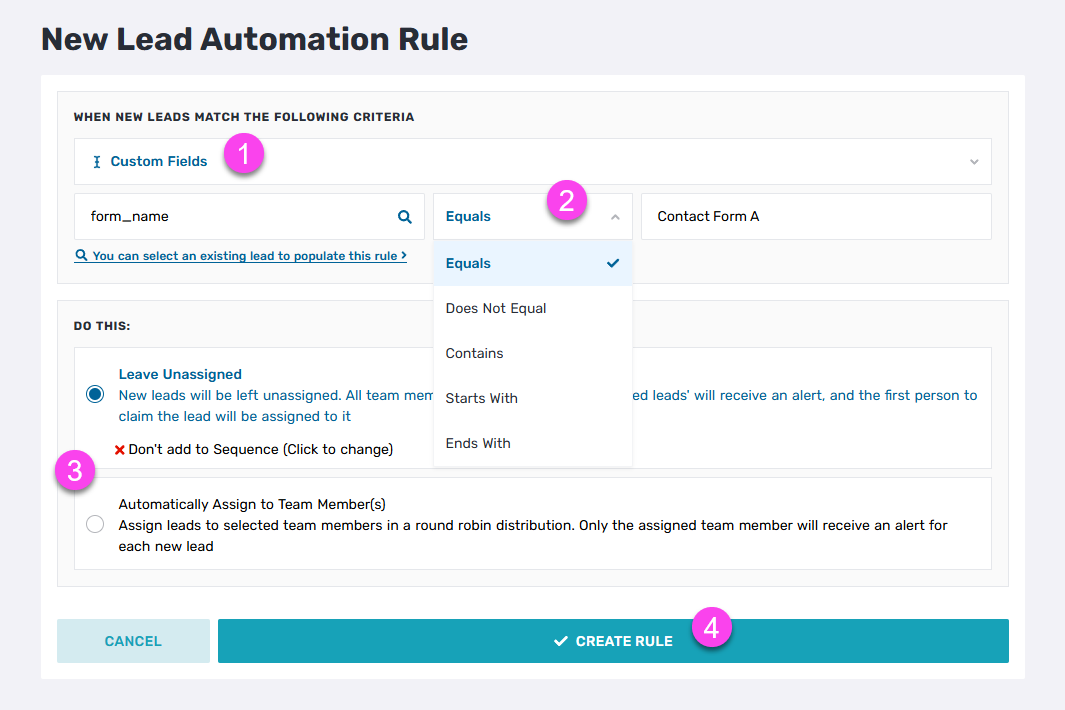Click the red X icon before Don't add to Sequence

(x=119, y=450)
